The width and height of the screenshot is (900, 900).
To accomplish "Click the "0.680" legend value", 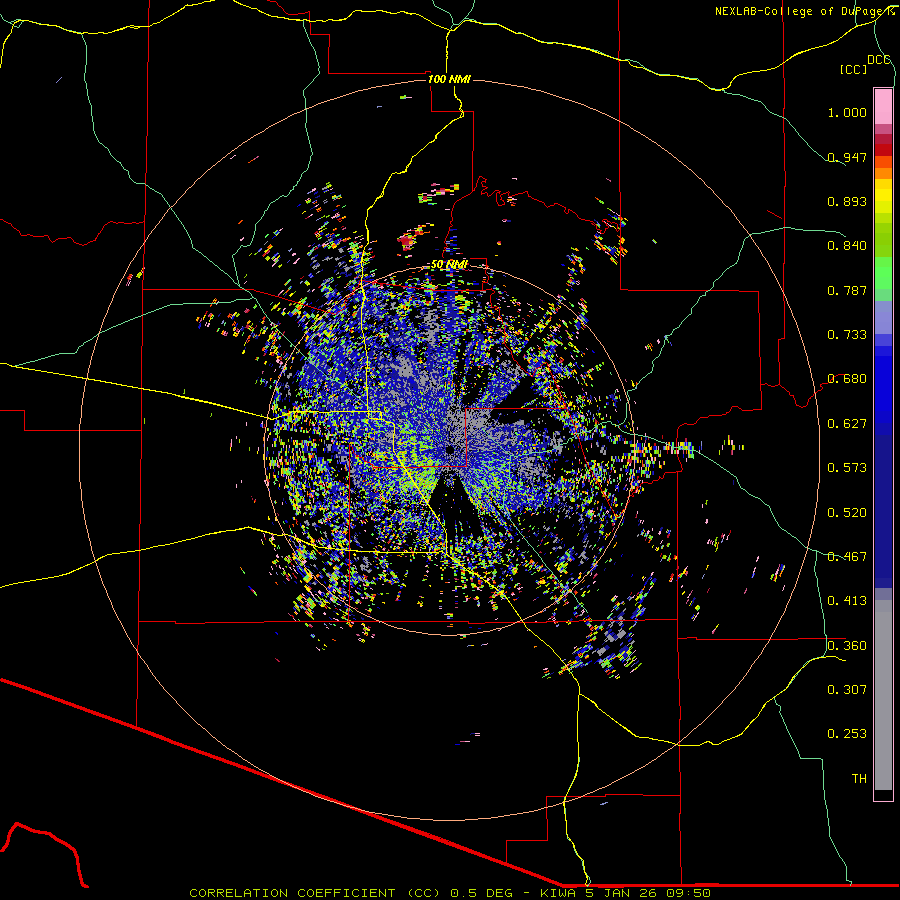I will point(847,379).
